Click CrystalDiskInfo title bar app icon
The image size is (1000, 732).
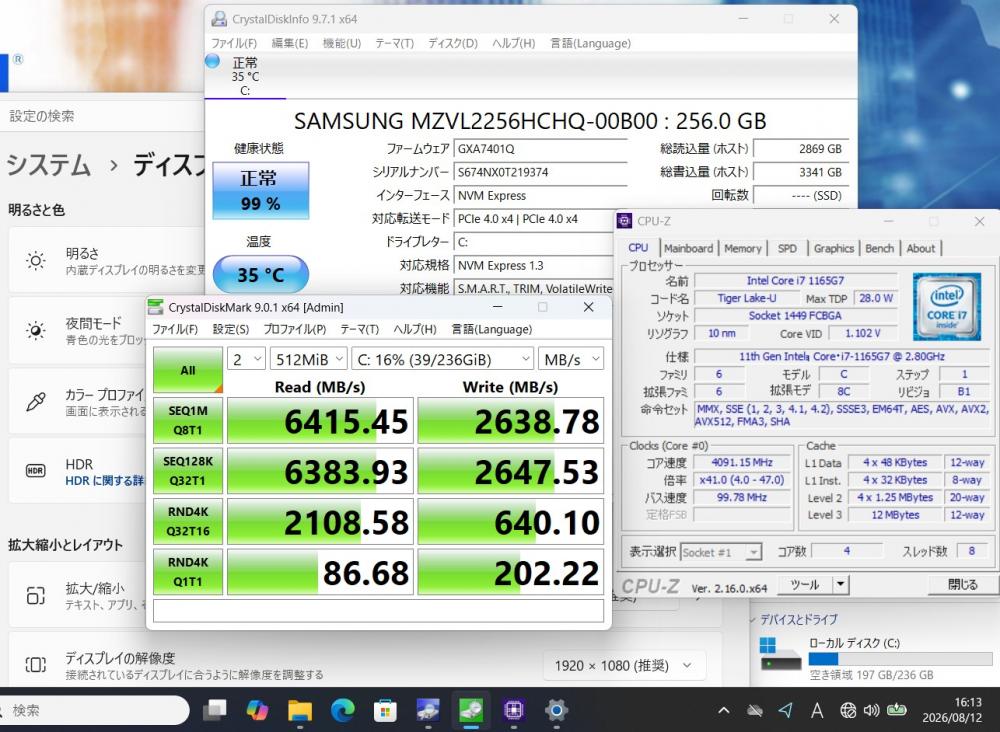pyautogui.click(x=219, y=18)
